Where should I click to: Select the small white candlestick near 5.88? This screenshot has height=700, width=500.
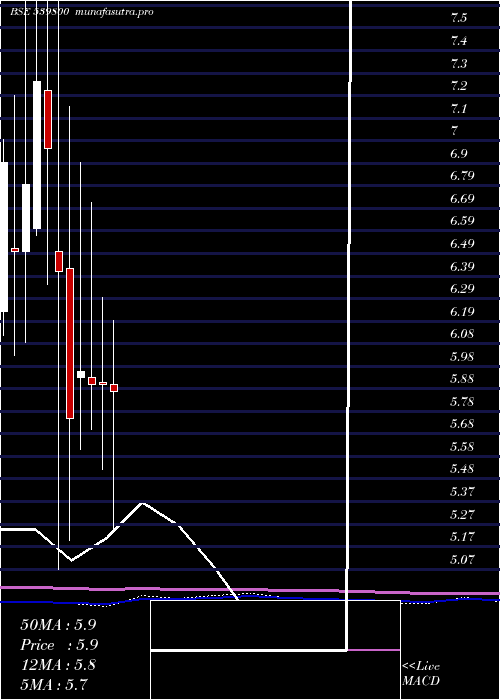(x=81, y=374)
